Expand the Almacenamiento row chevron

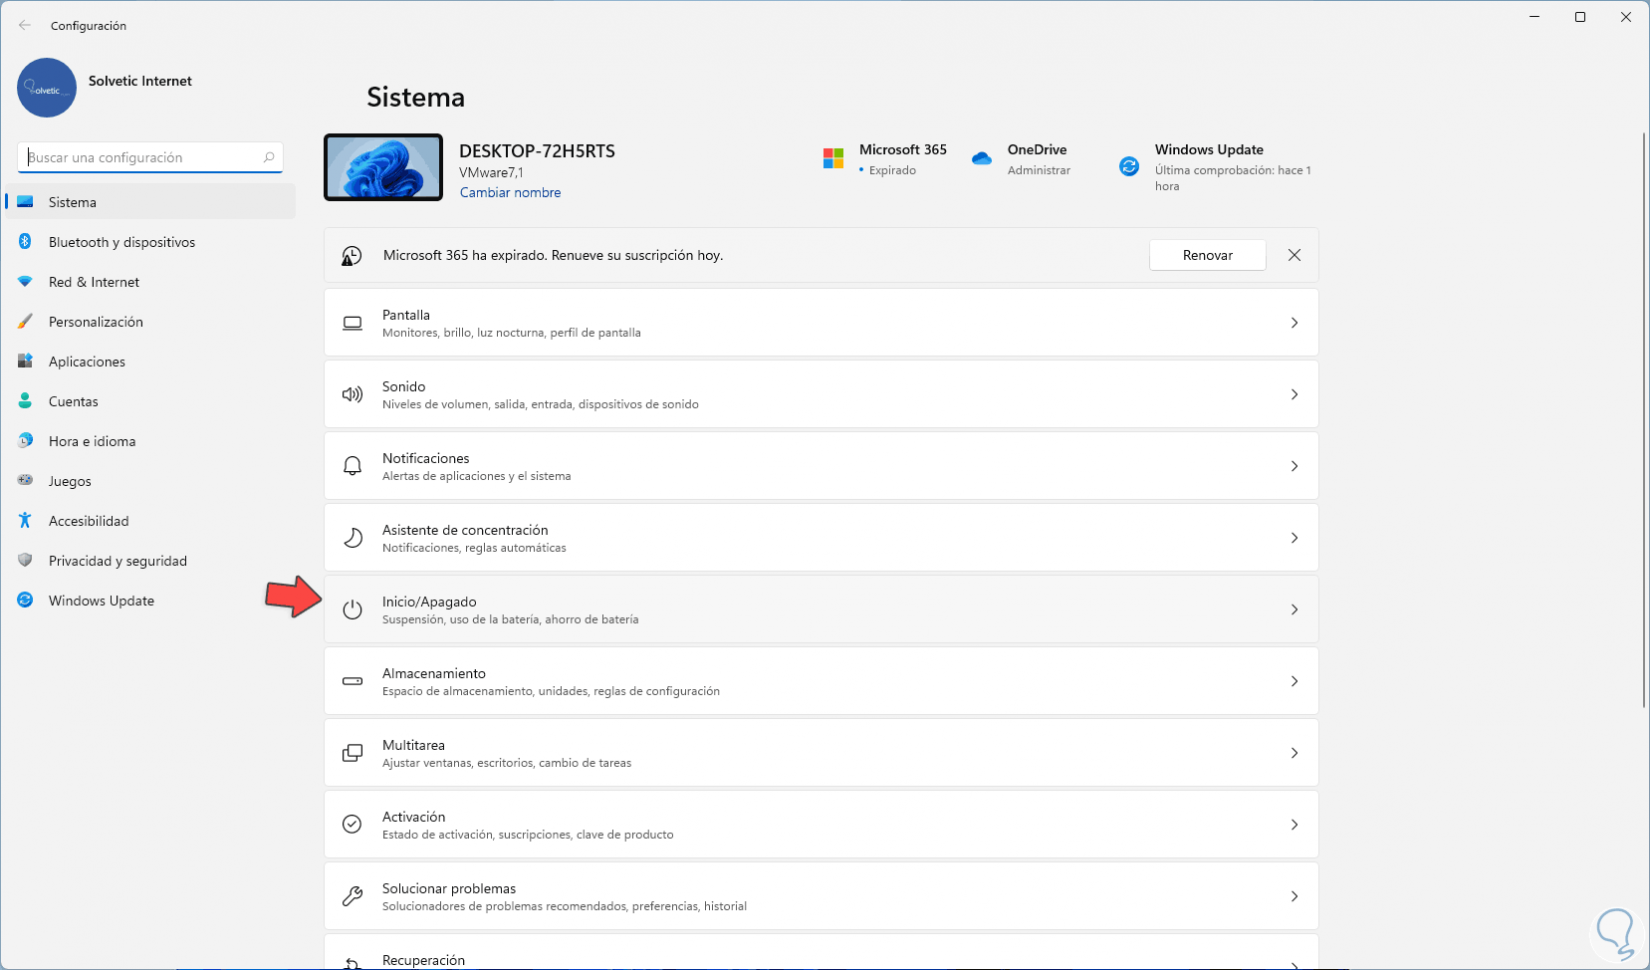click(x=1294, y=682)
